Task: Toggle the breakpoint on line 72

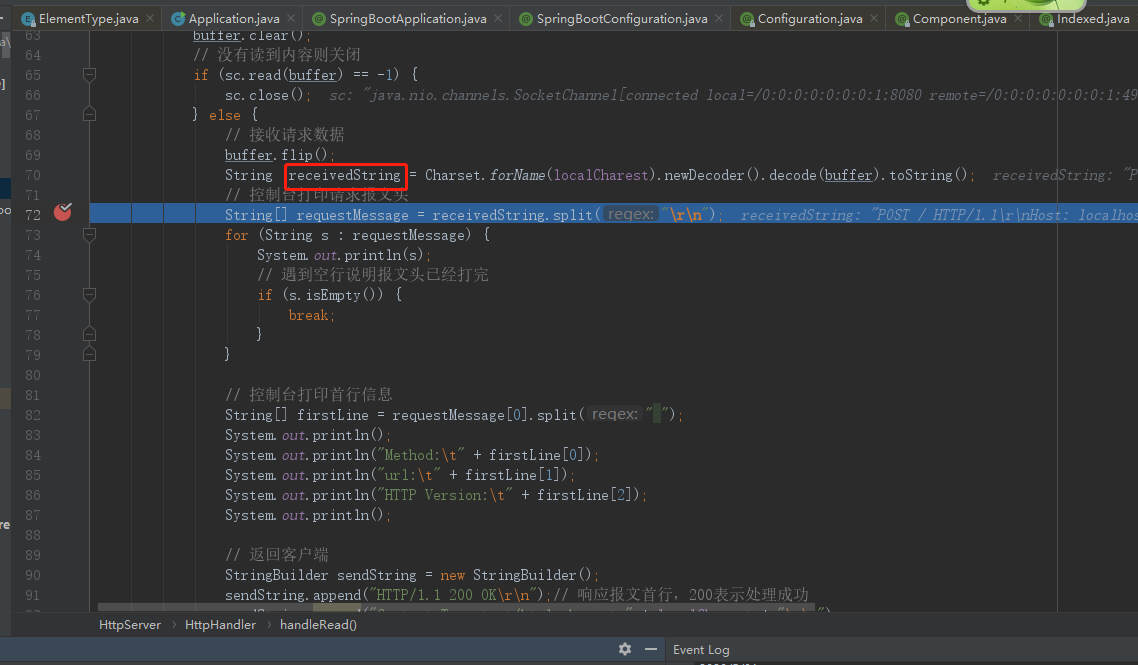Action: pyautogui.click(x=62, y=213)
